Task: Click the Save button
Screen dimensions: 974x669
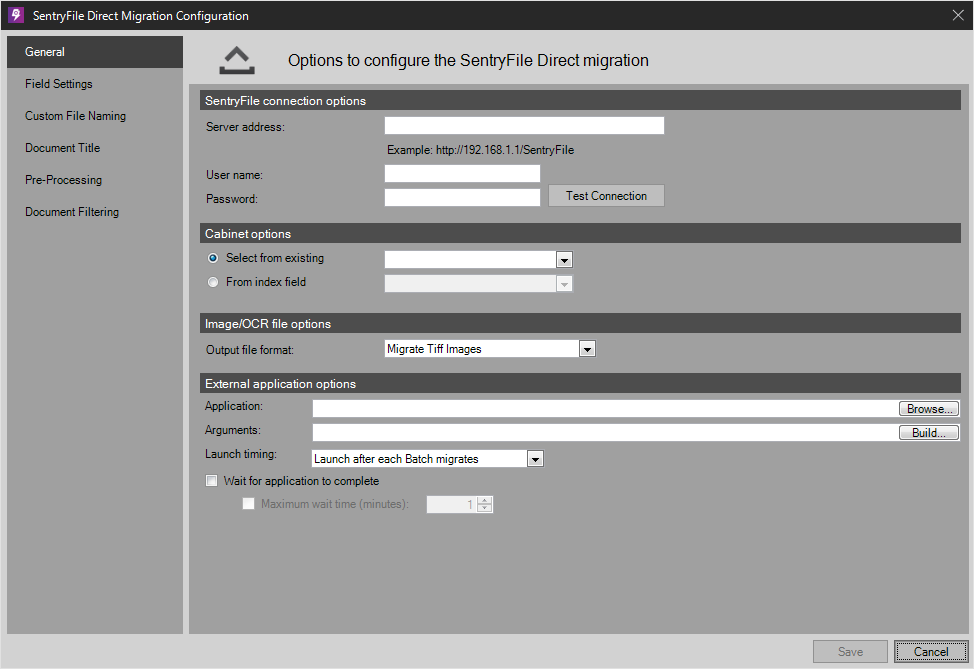Action: click(850, 652)
